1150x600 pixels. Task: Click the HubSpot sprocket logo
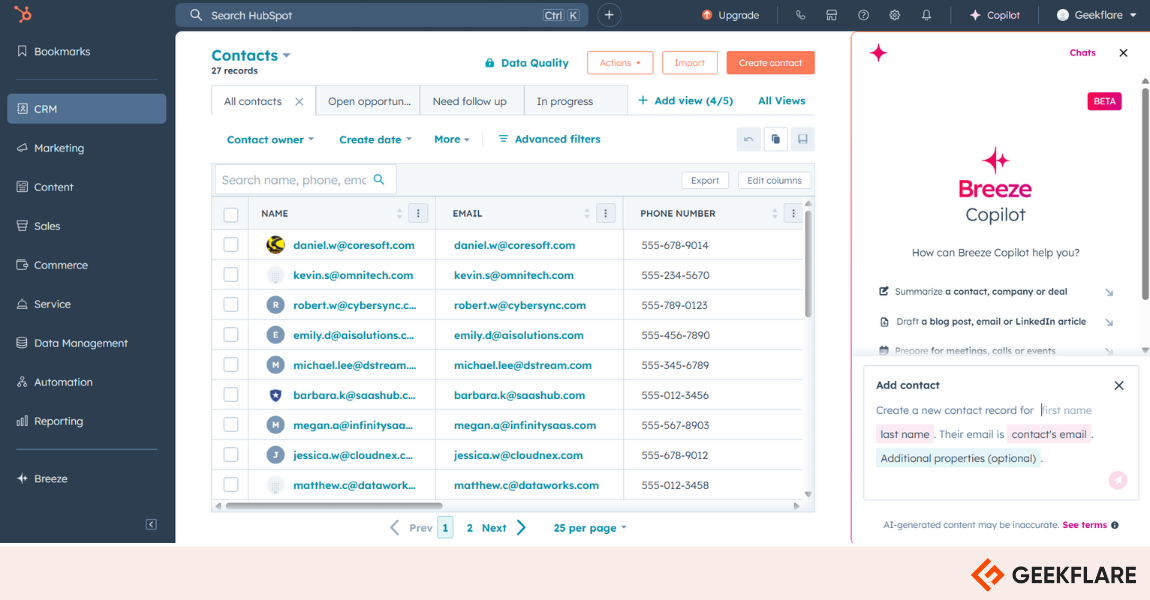[23, 14]
